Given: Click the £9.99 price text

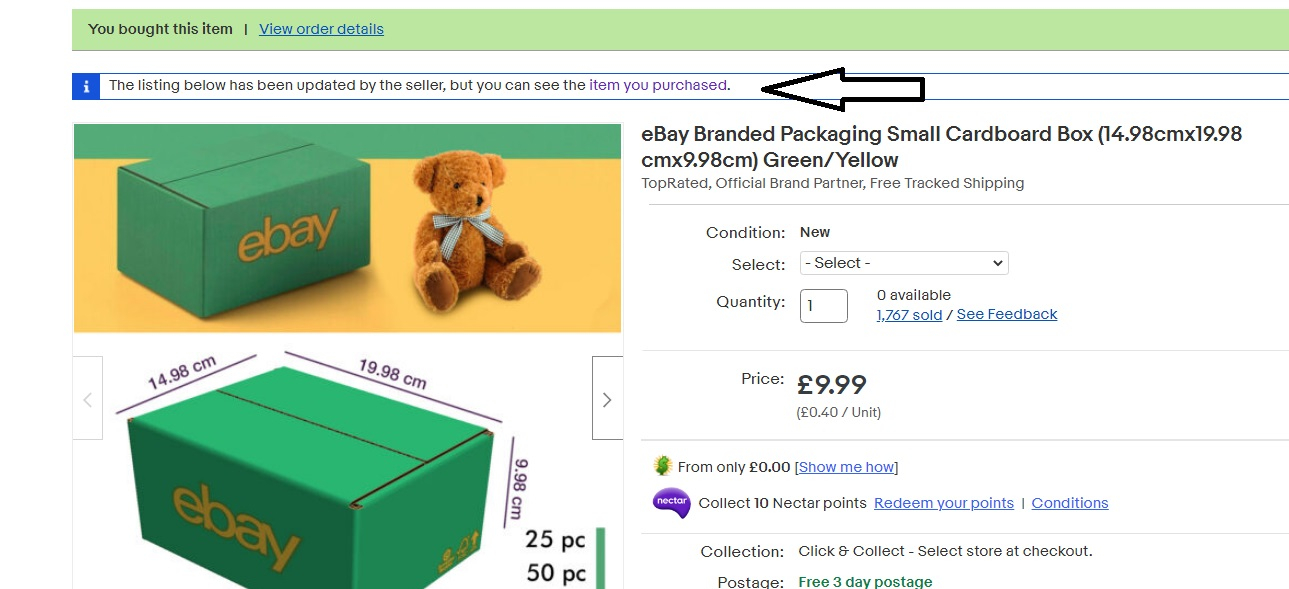Looking at the screenshot, I should (x=831, y=384).
